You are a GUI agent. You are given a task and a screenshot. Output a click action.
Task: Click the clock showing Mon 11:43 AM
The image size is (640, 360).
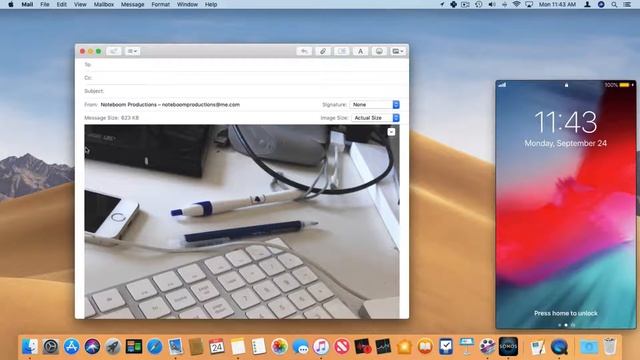click(x=557, y=4)
